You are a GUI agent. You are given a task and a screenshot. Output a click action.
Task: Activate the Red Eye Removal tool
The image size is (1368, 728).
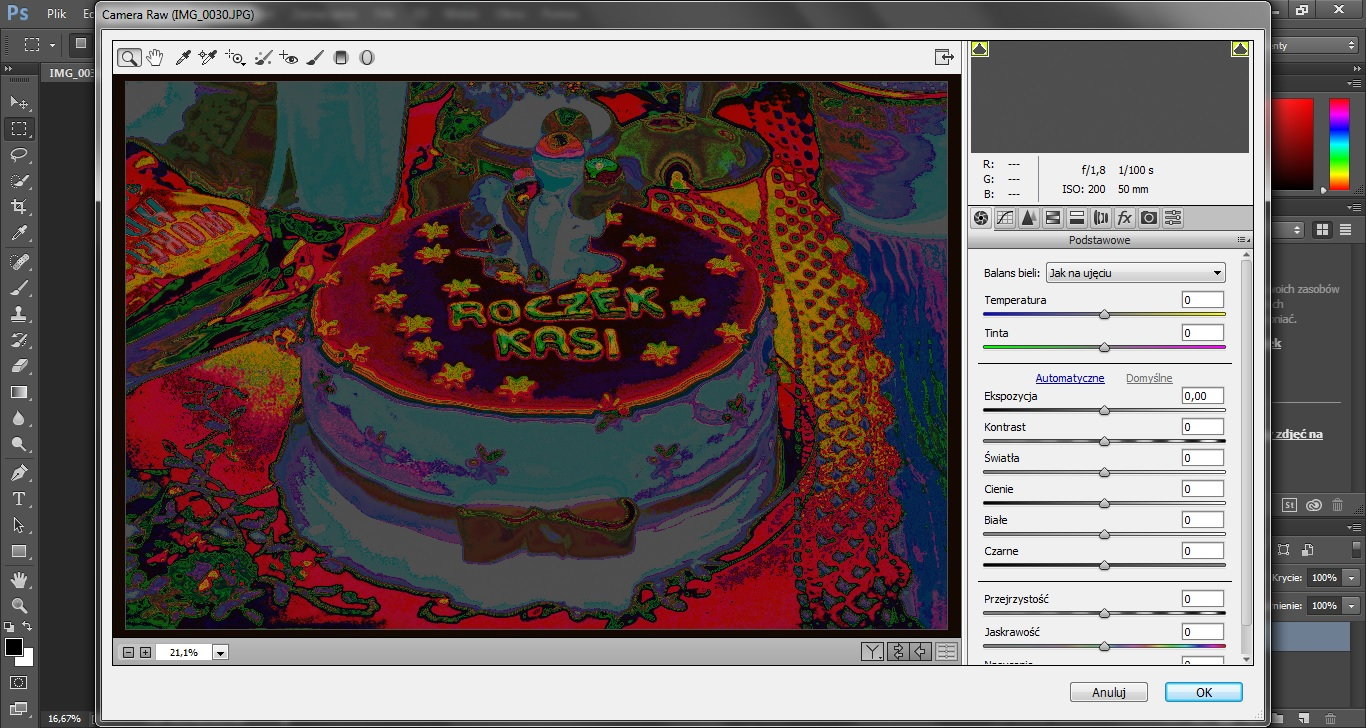pos(289,58)
